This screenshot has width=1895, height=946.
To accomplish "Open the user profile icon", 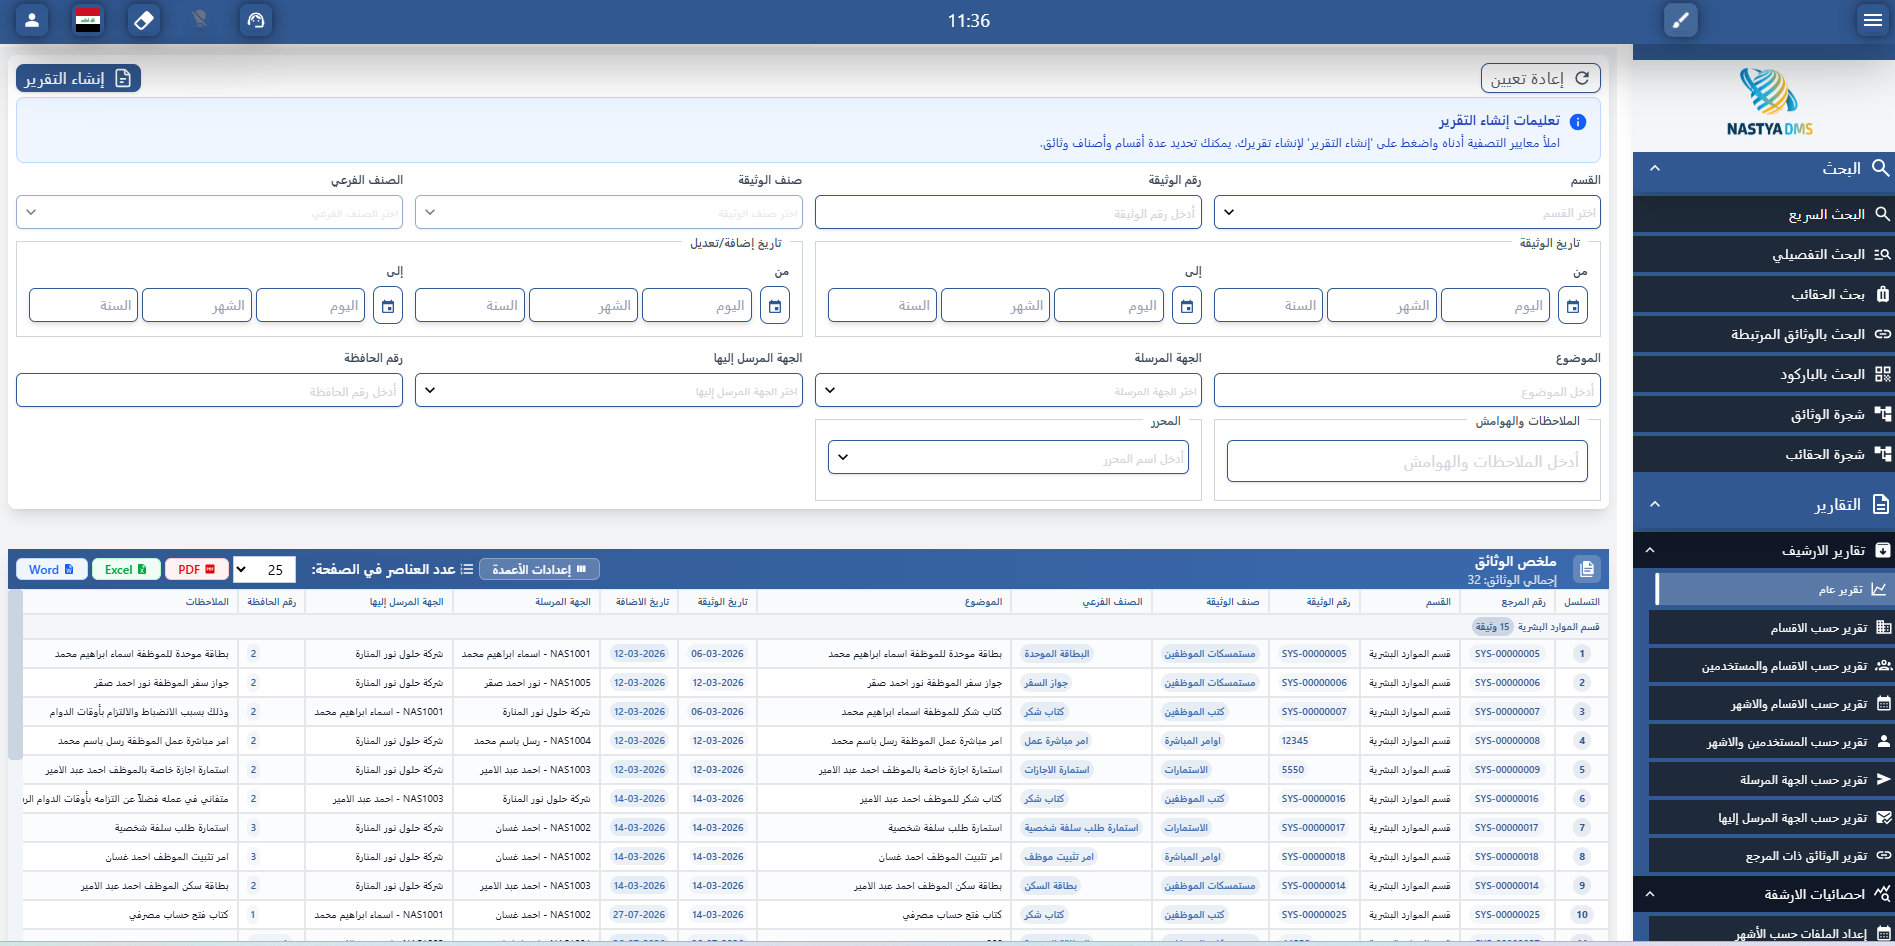I will click(x=32, y=20).
